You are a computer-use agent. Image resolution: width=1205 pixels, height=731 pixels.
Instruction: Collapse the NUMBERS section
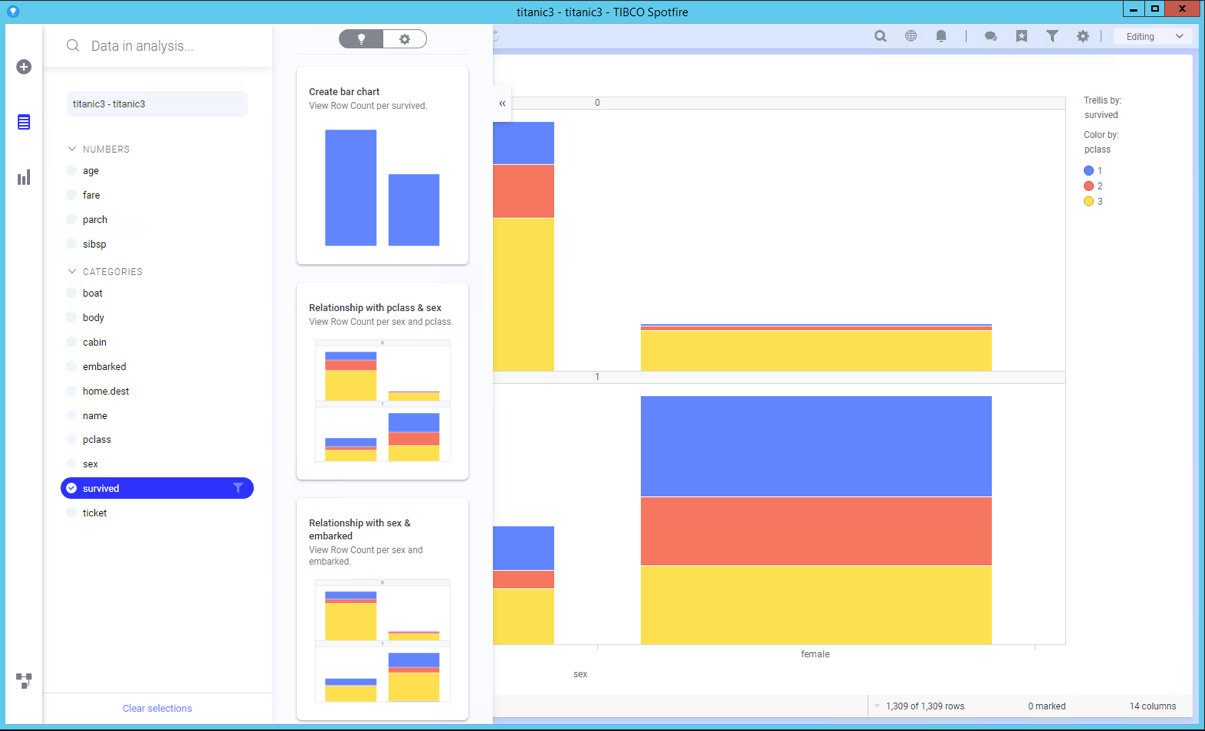71,148
